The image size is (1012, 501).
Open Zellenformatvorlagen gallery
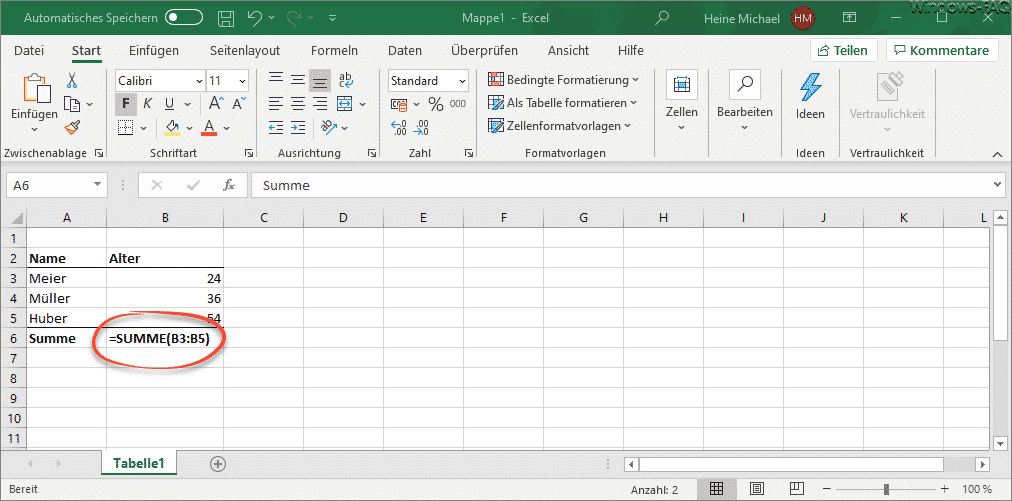560,126
